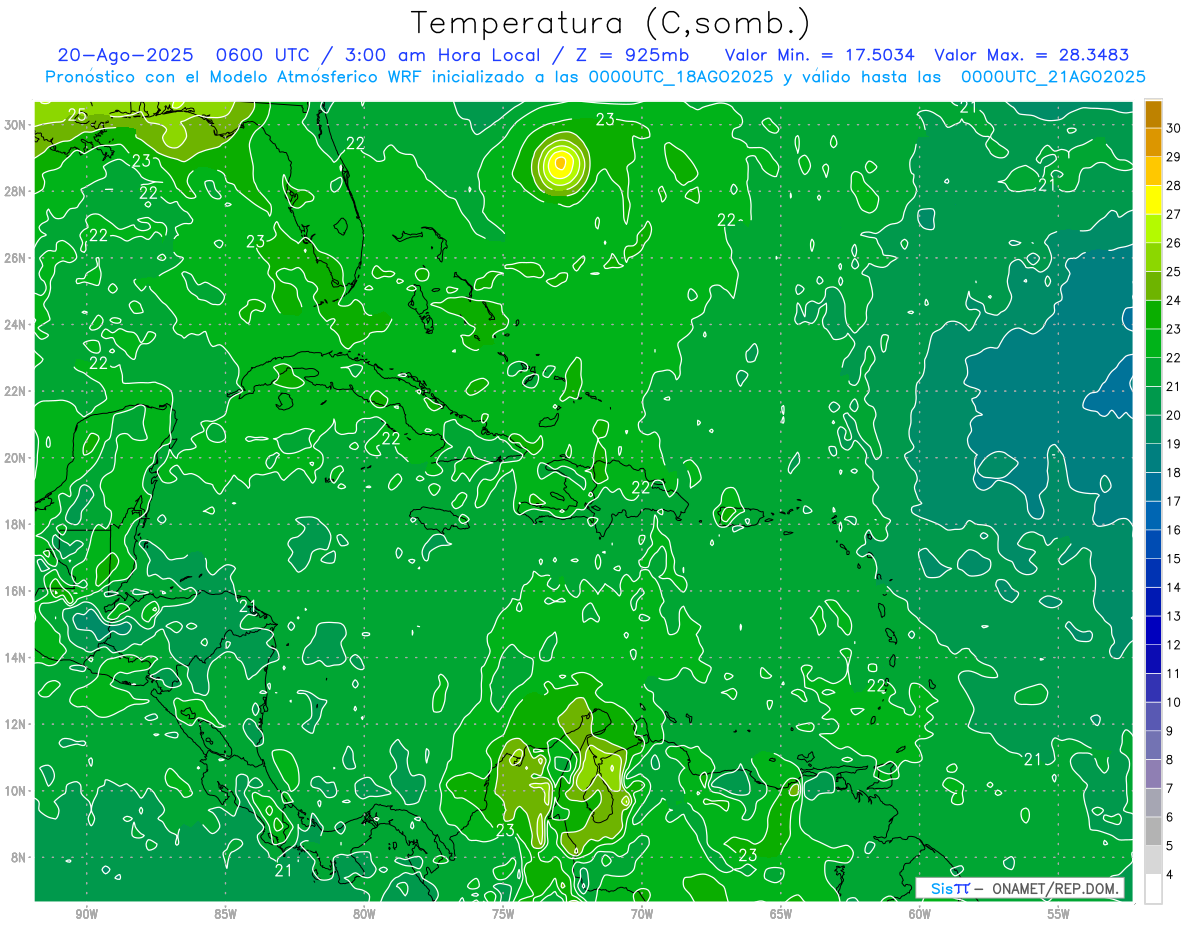
Task: Click the color scale label "17"
Action: pos(1173,501)
